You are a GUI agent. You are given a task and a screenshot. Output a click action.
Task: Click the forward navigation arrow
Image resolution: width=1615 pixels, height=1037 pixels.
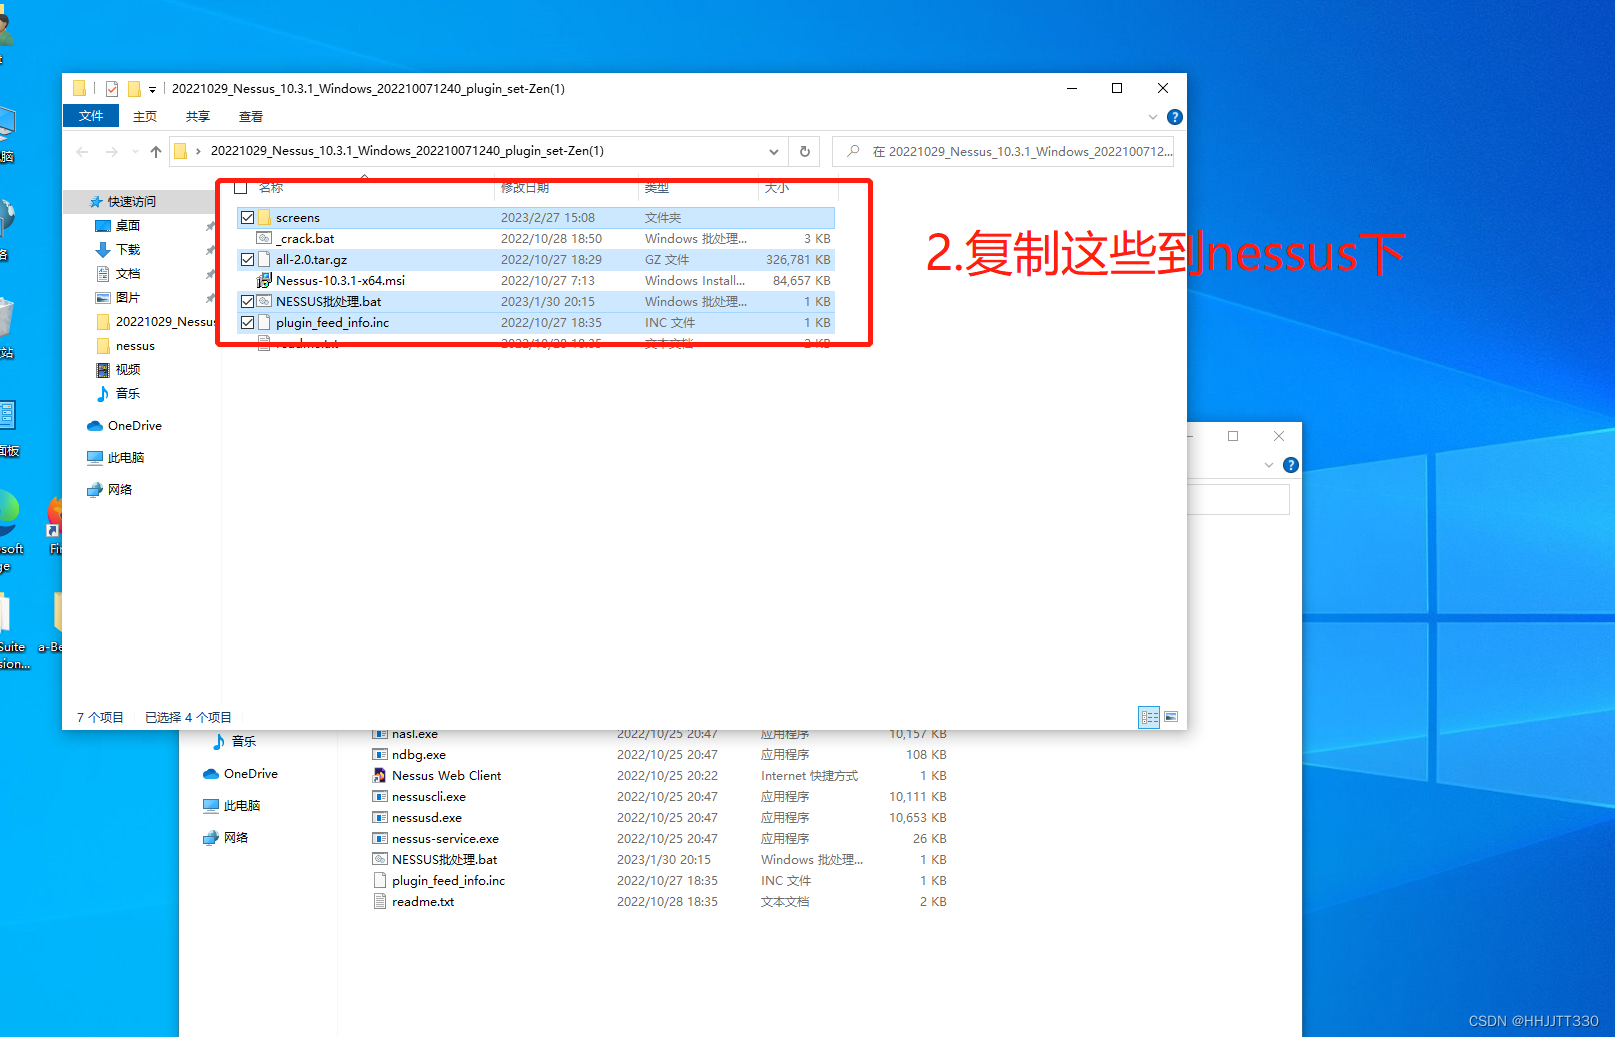[112, 152]
